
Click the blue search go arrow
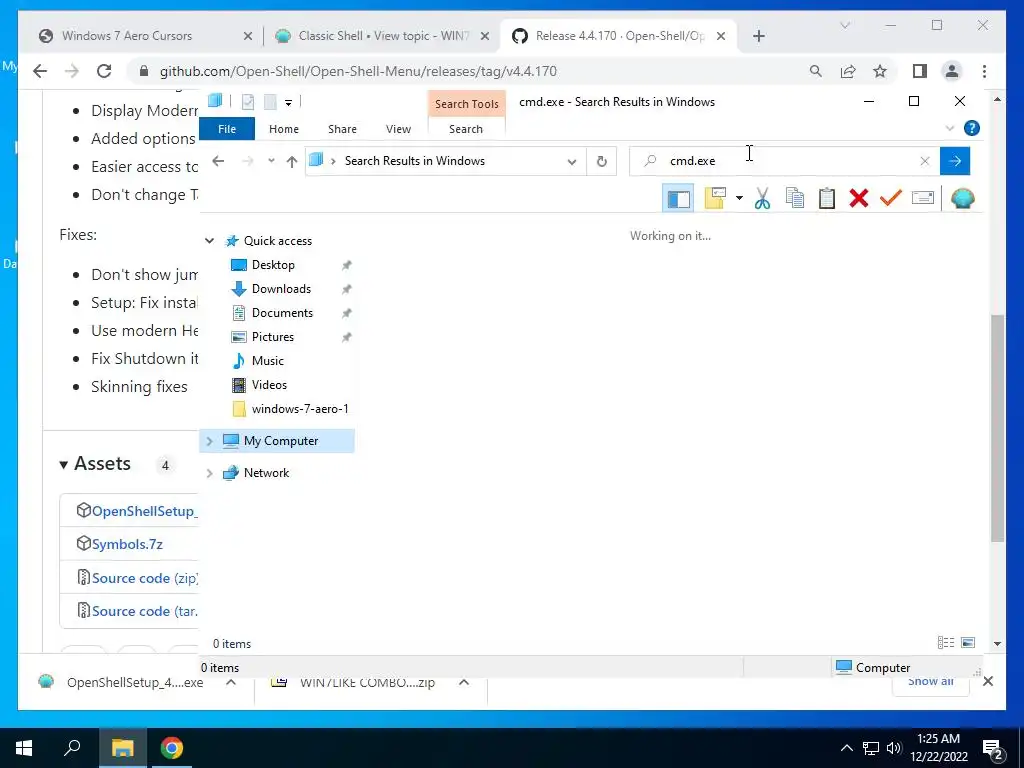[x=955, y=161]
